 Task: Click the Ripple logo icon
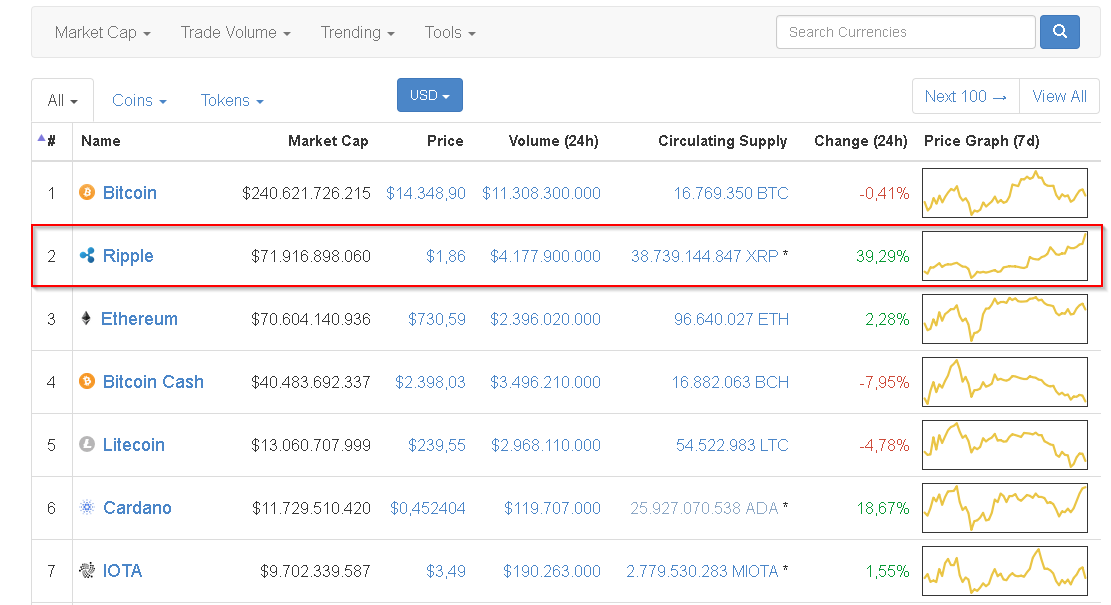pyautogui.click(x=87, y=255)
